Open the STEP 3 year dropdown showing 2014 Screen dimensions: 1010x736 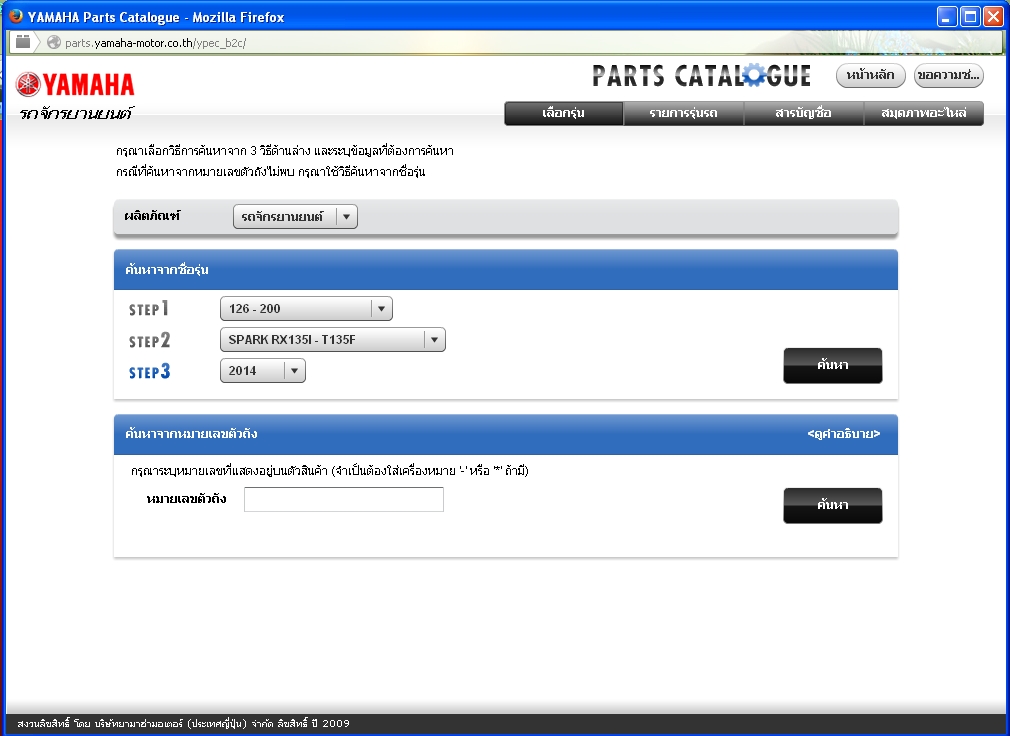(263, 371)
